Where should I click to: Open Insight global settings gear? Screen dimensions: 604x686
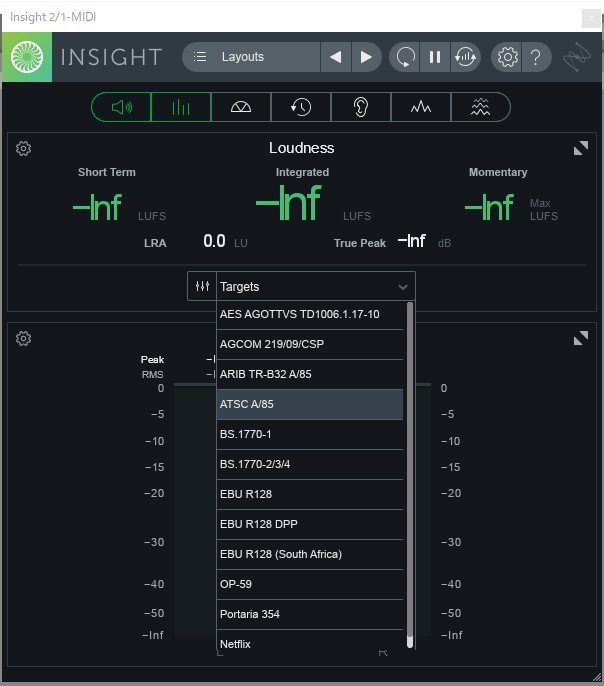(x=507, y=57)
